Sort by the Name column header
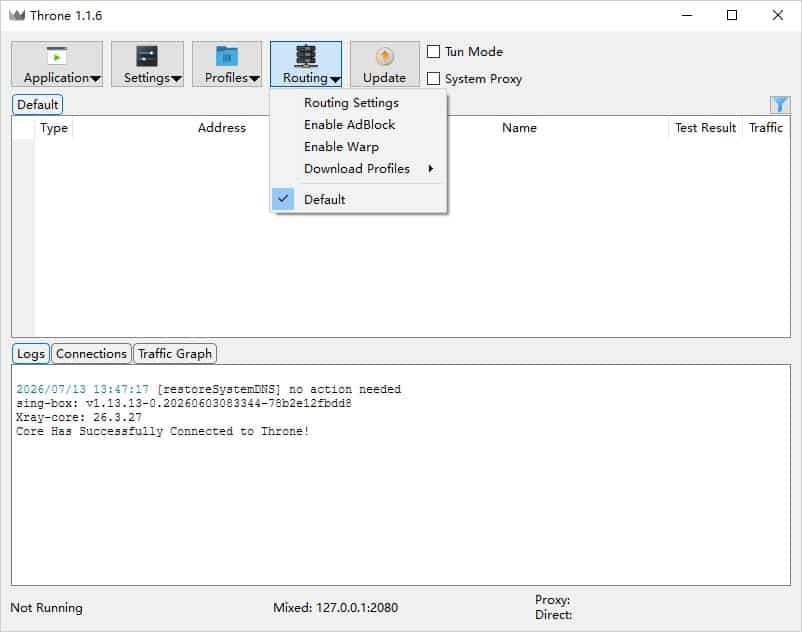The width and height of the screenshot is (802, 632). point(519,128)
